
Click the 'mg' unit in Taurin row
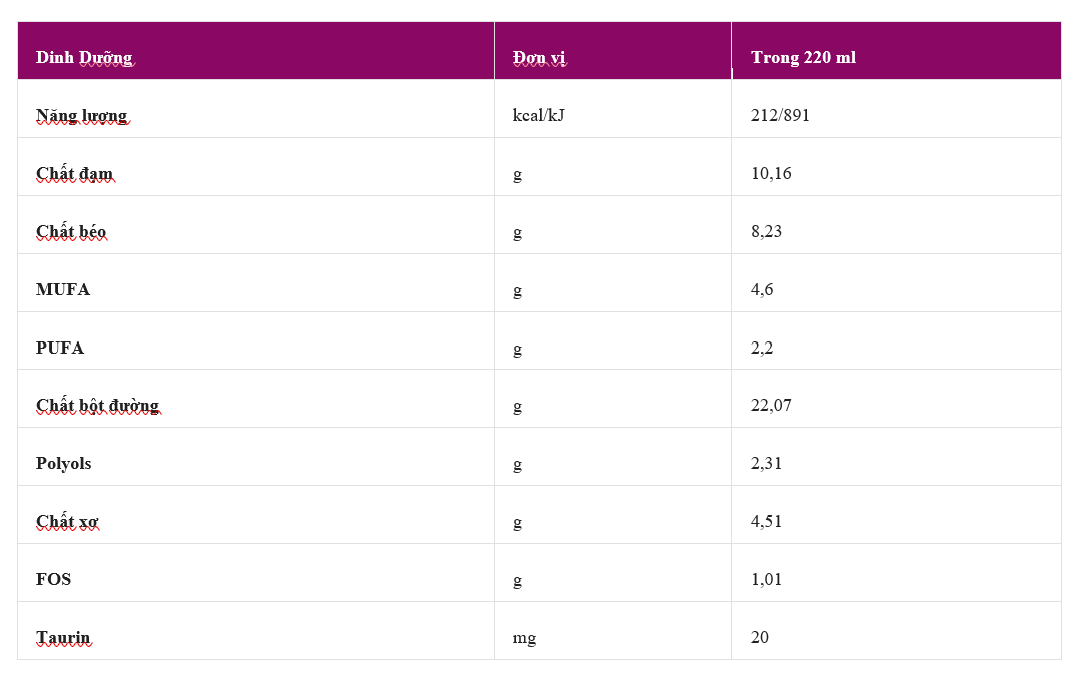pyautogui.click(x=524, y=637)
